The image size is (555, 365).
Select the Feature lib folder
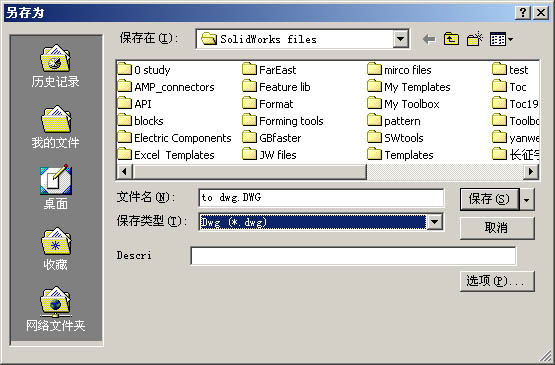point(276,87)
